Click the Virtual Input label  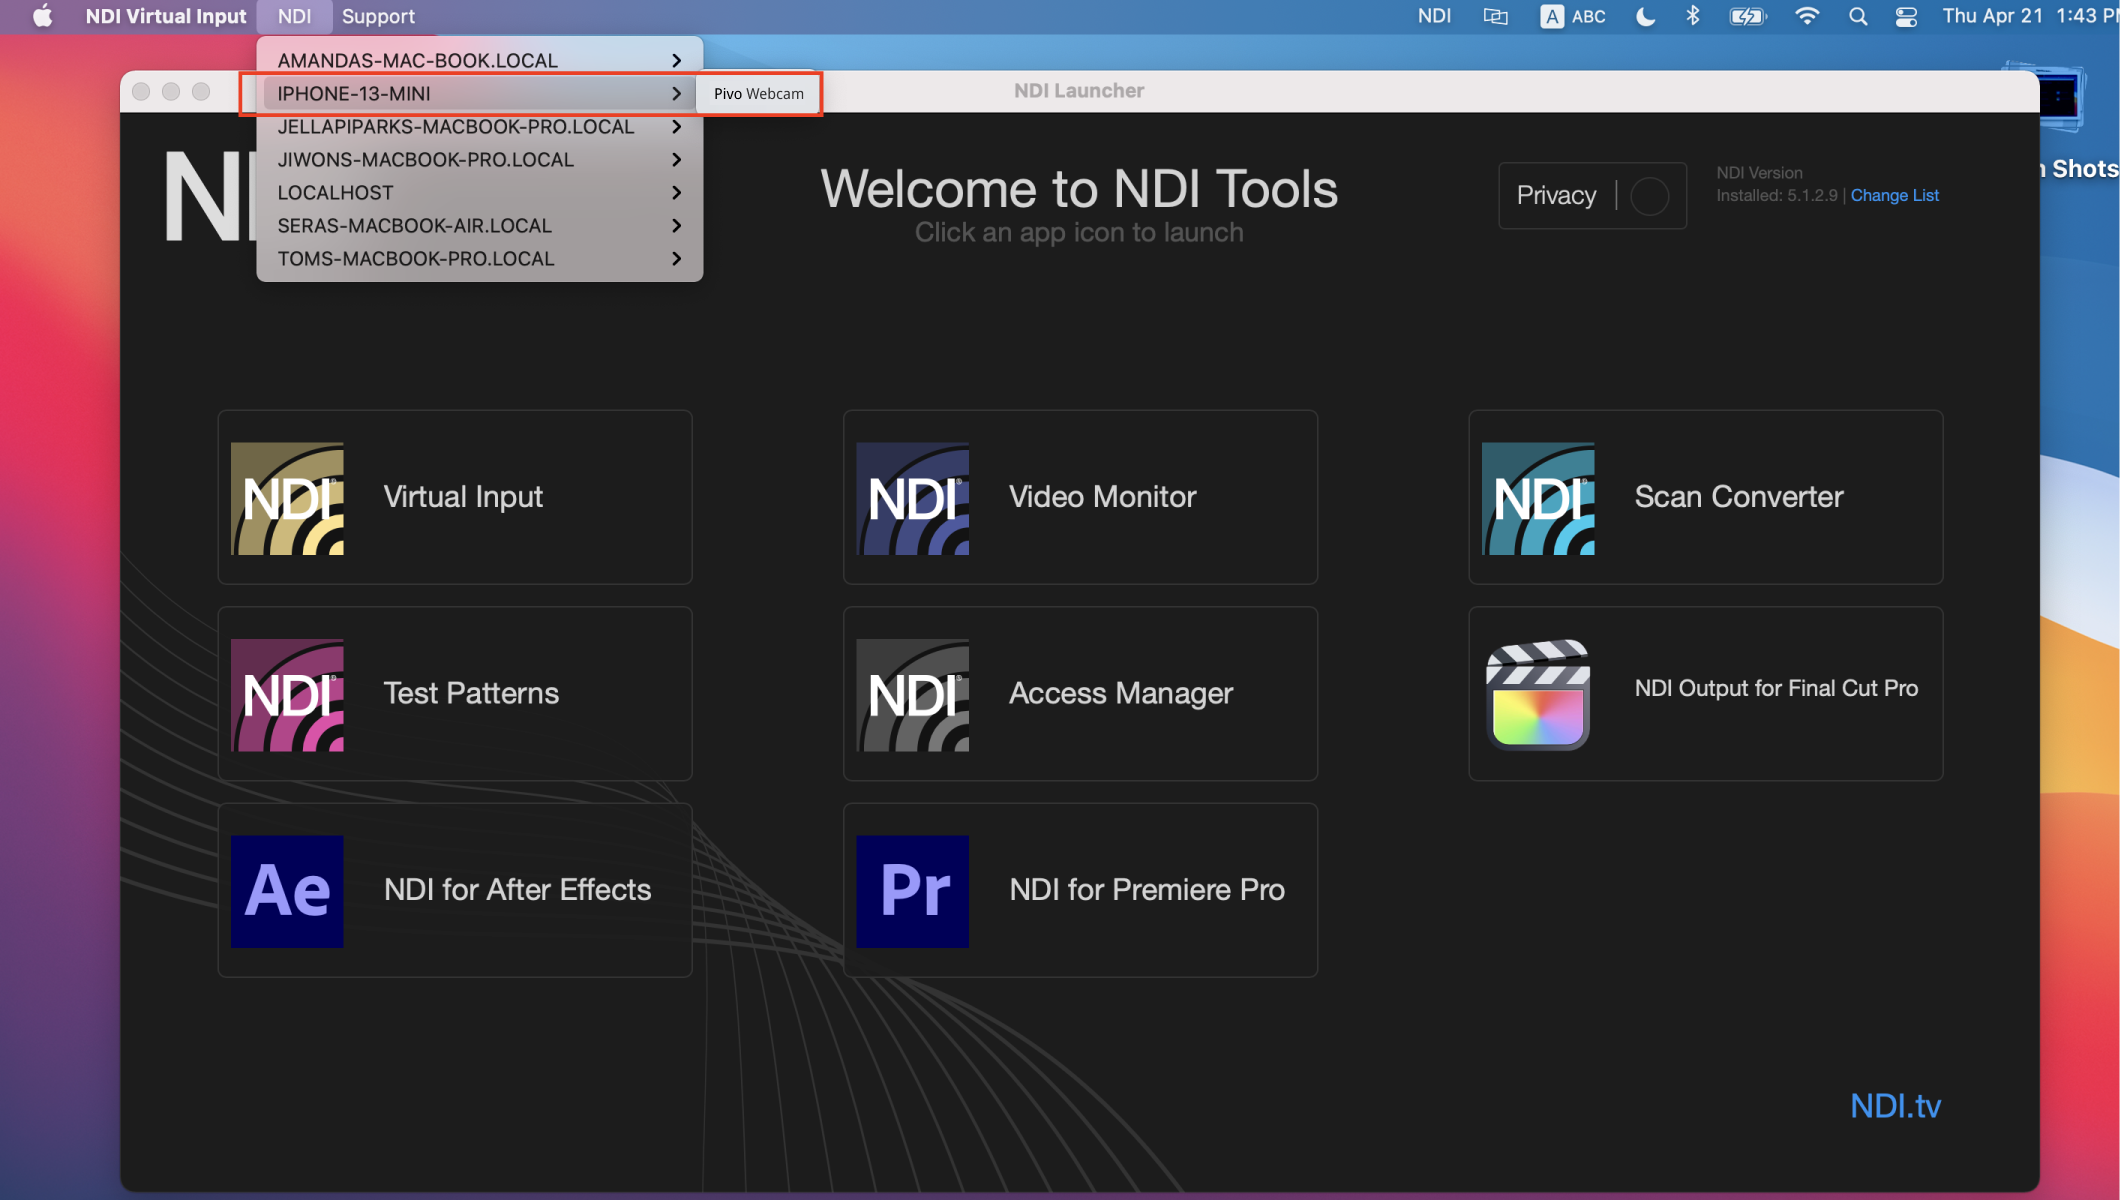point(463,497)
